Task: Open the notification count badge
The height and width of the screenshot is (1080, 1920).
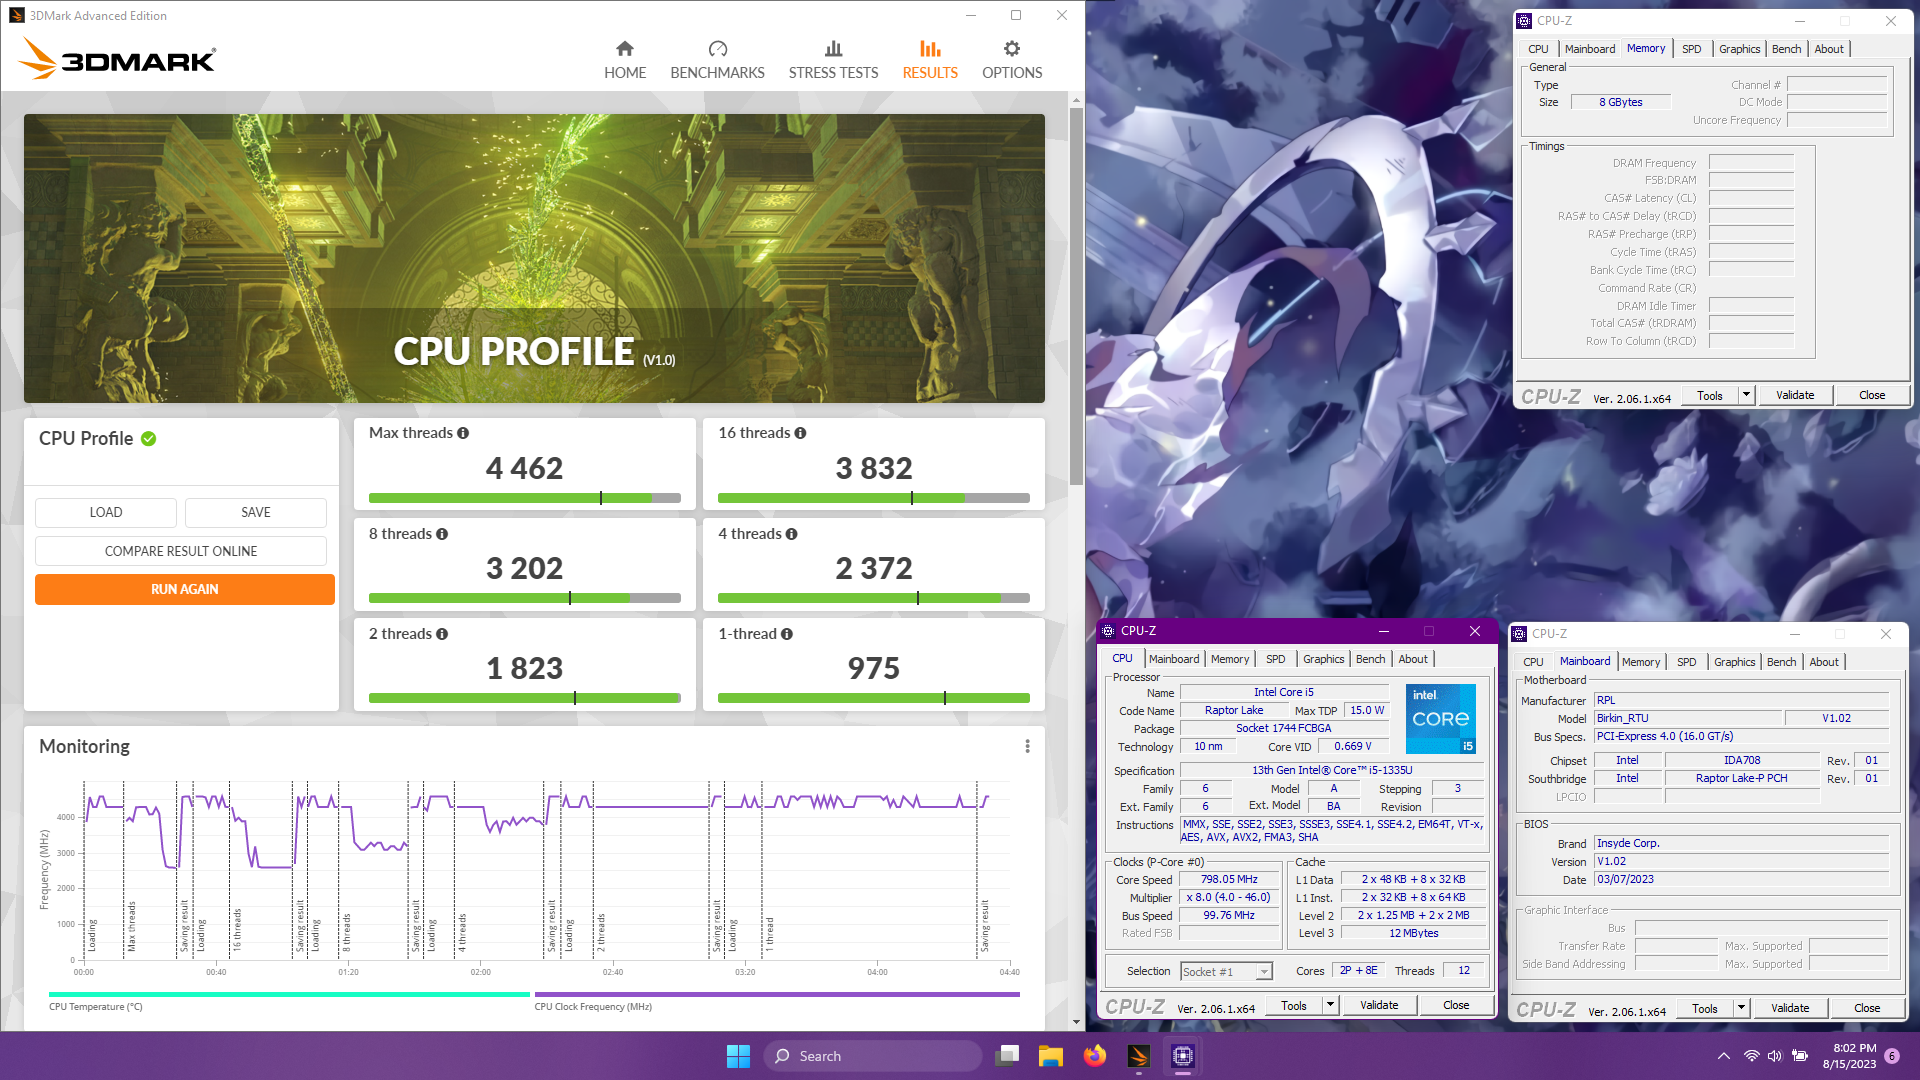Action: (x=1892, y=1056)
